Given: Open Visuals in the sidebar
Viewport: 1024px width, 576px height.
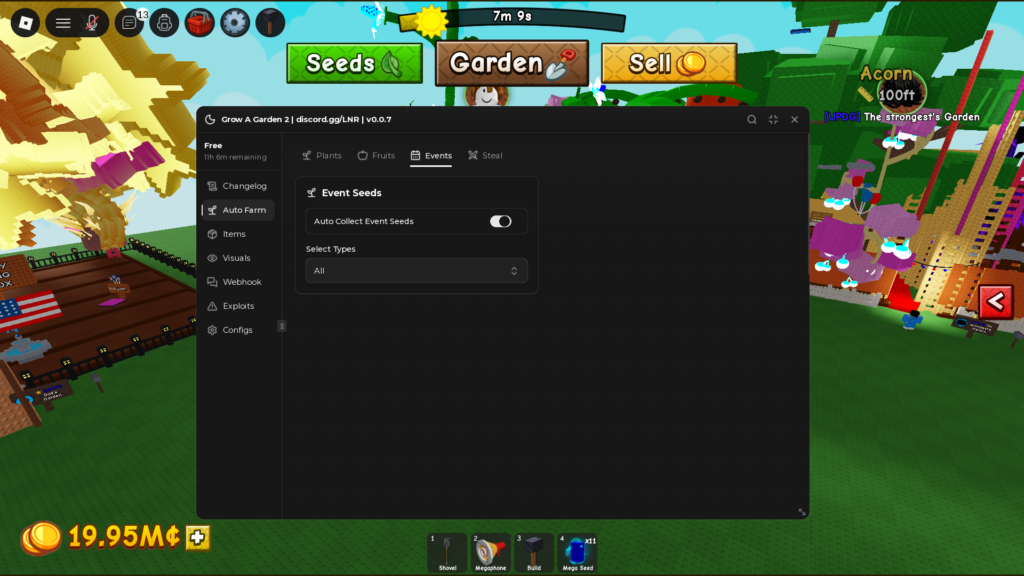Looking at the screenshot, I should click(x=238, y=258).
